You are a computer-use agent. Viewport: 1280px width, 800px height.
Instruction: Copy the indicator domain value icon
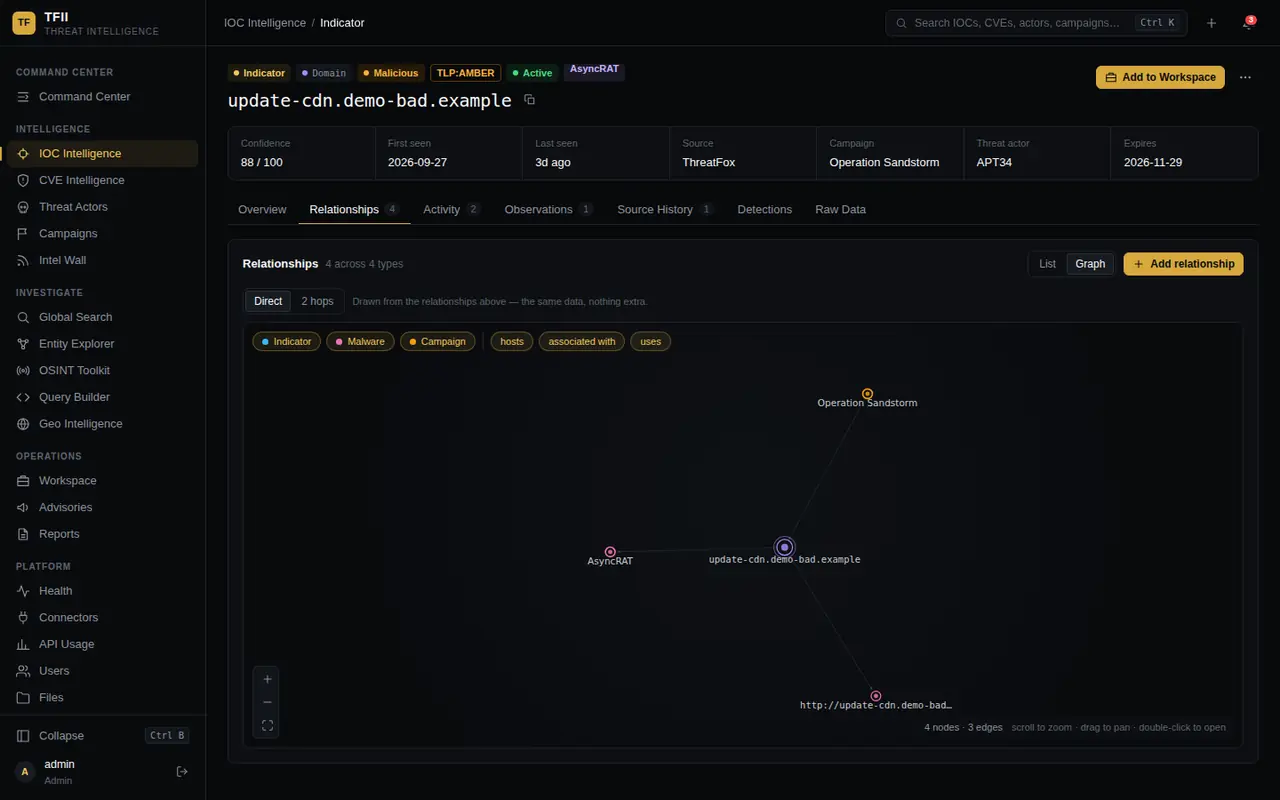point(530,100)
